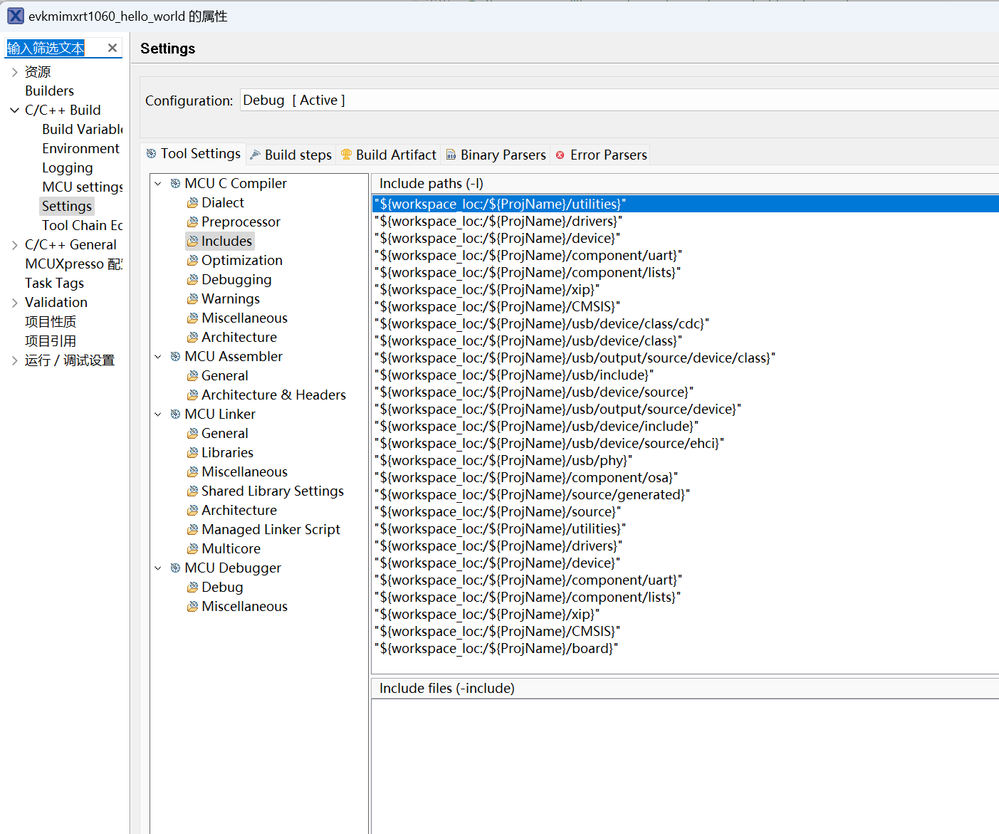Collapse the MCU C Compiler tree node
The width and height of the screenshot is (999, 834).
158,183
